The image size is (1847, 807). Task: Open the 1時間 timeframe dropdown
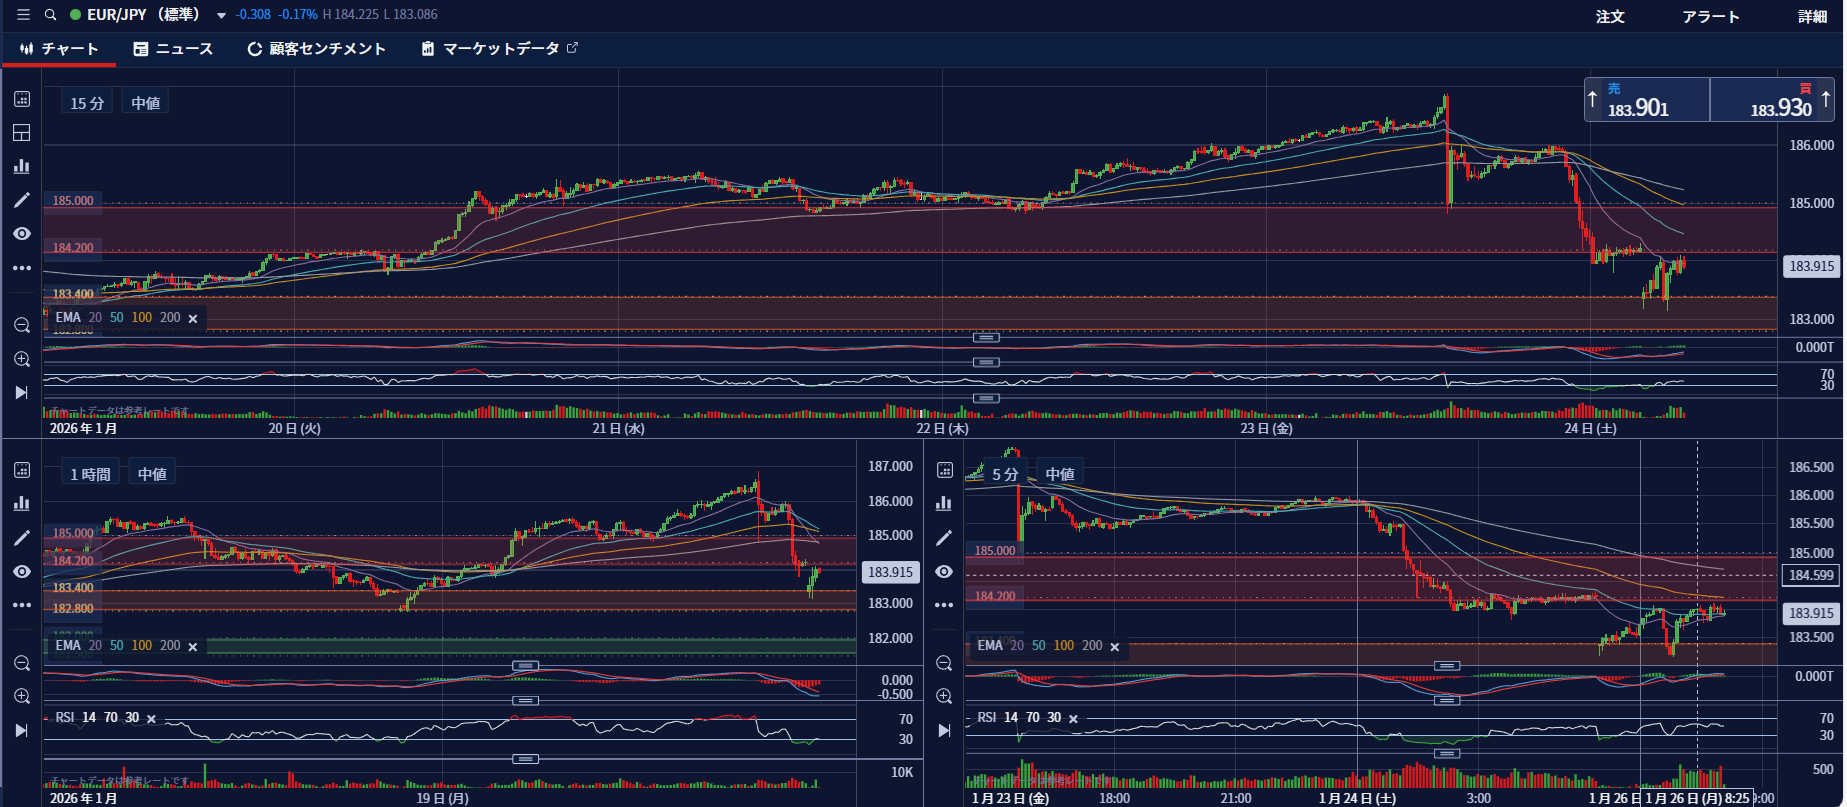[x=90, y=474]
